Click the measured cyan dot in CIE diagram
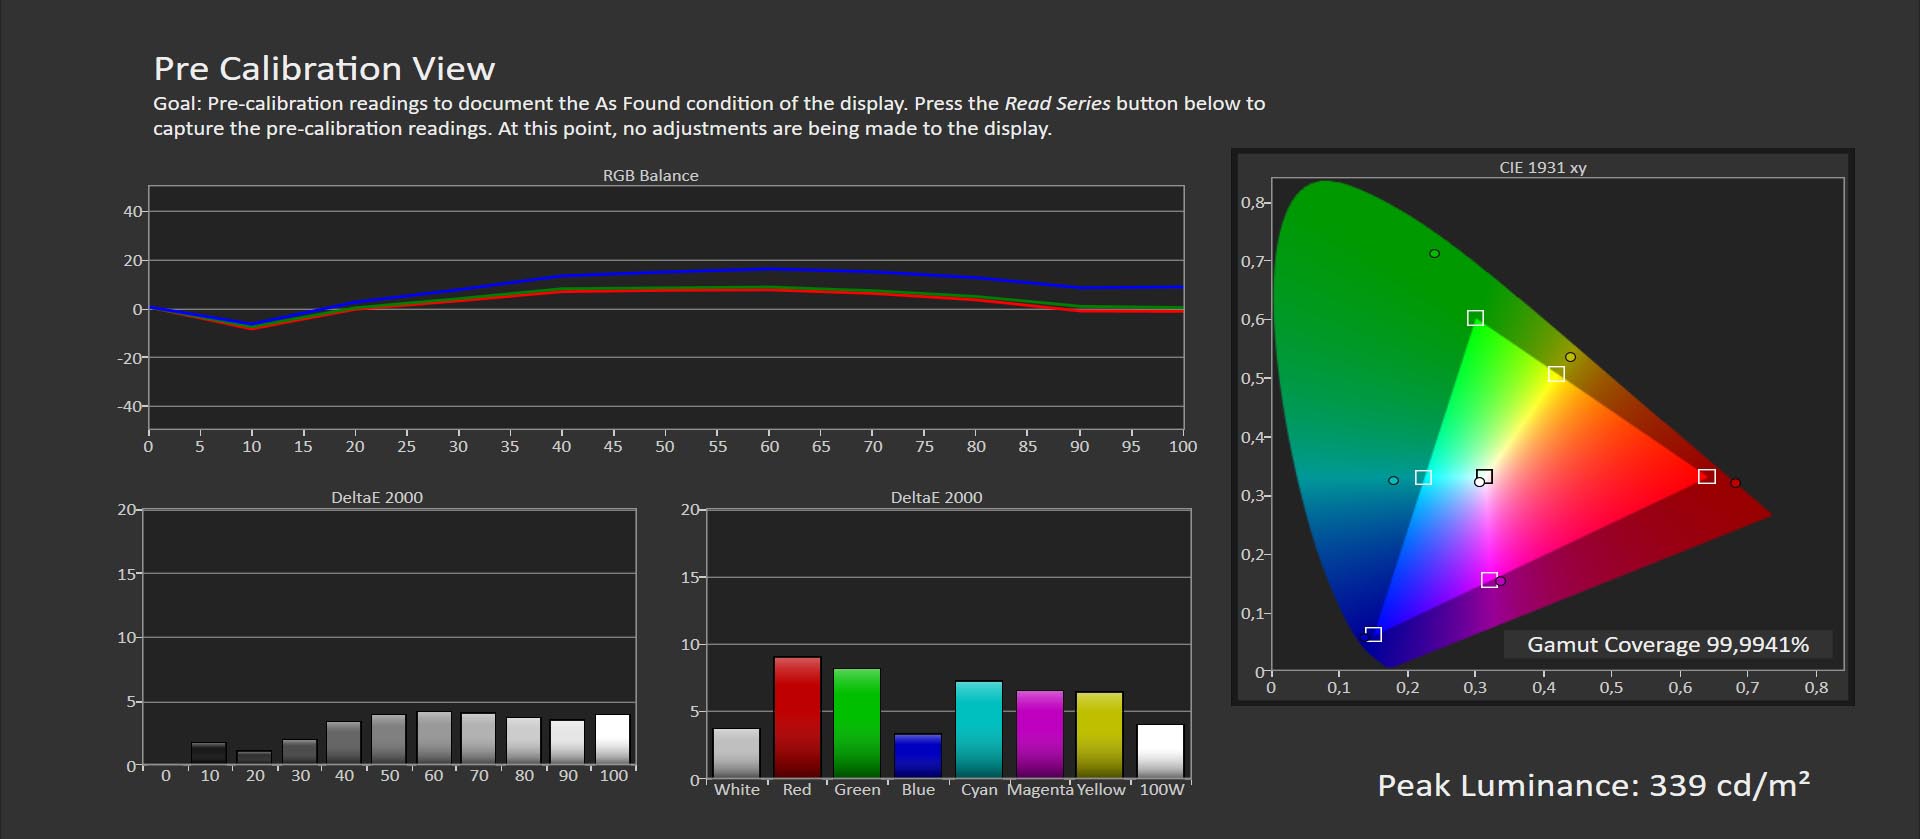 tap(1393, 481)
